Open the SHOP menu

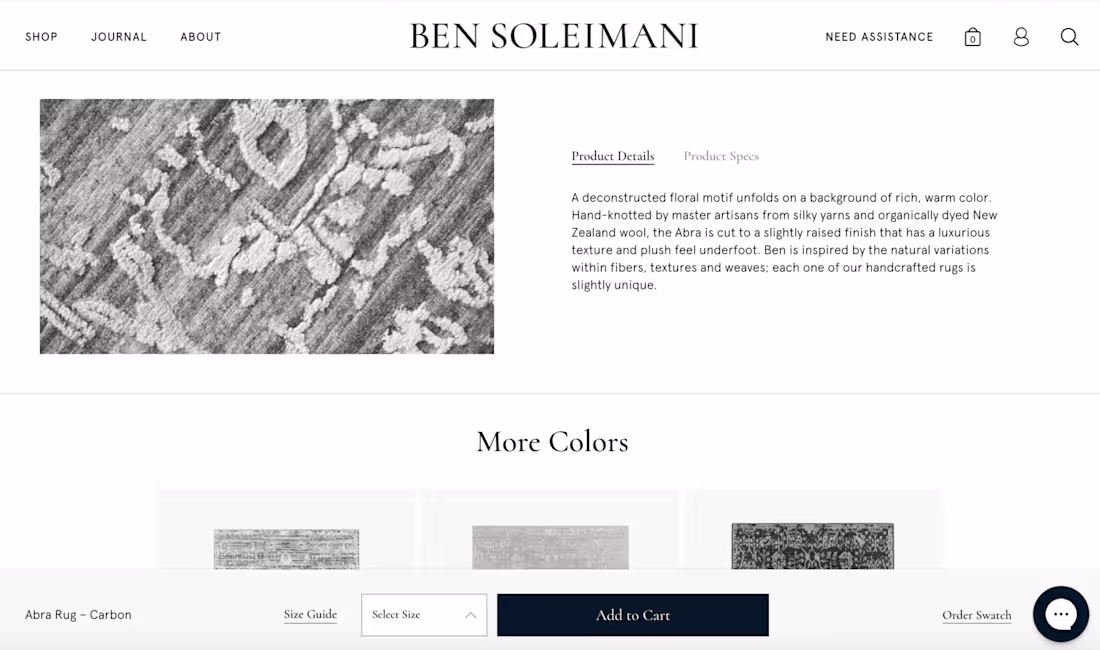(x=41, y=37)
